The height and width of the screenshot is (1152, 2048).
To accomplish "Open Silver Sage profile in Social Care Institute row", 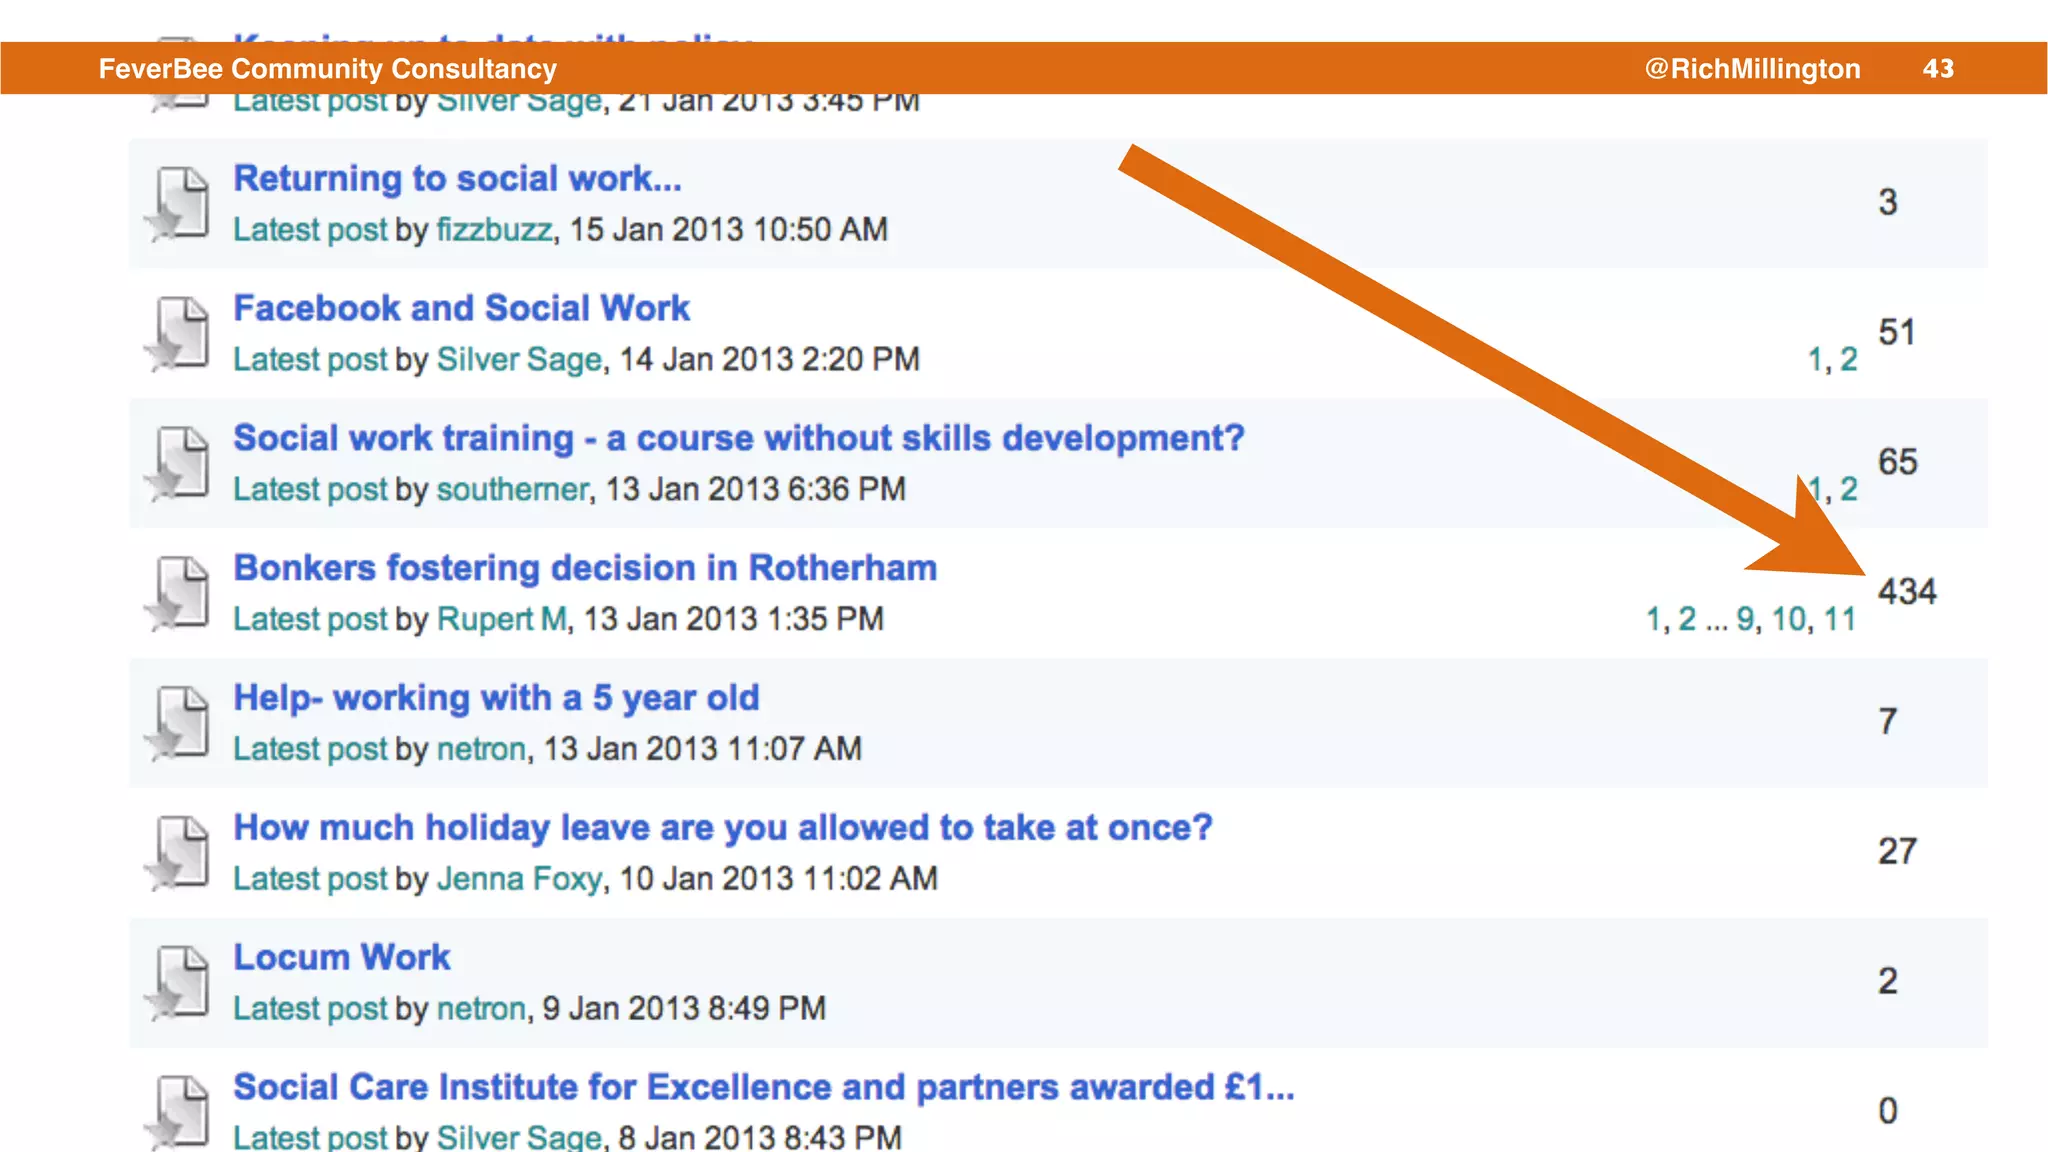I will click(x=519, y=1137).
